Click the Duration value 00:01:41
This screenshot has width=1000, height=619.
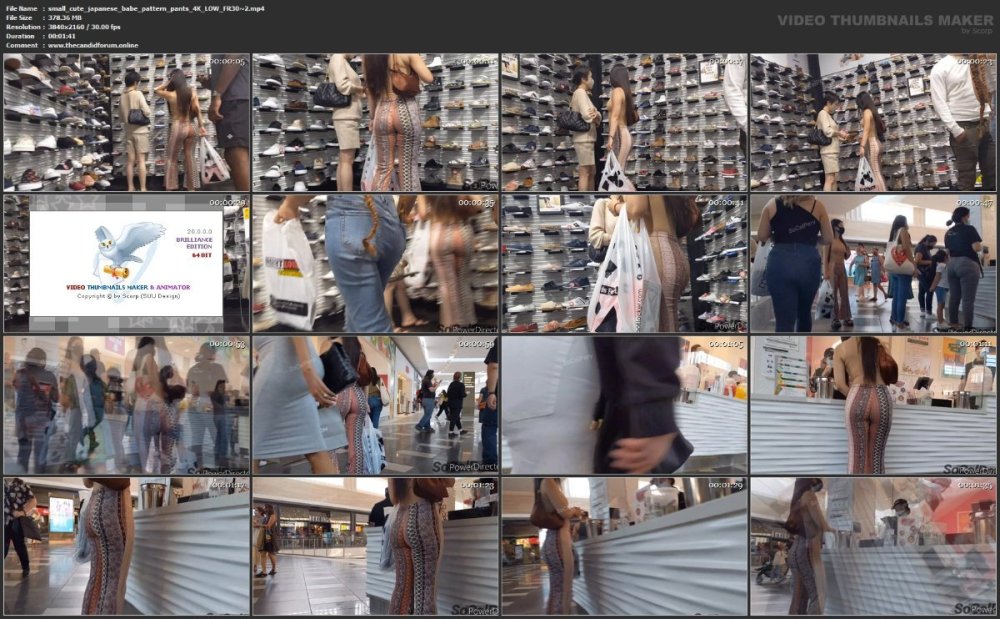(x=62, y=36)
